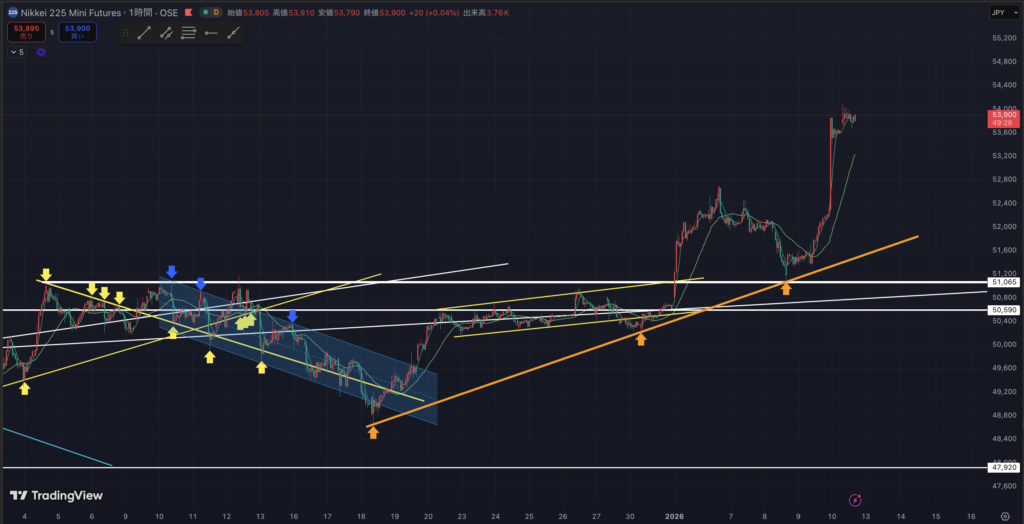This screenshot has height=524, width=1024.
Task: Select the horizontal line segment tool
Action: click(210, 33)
